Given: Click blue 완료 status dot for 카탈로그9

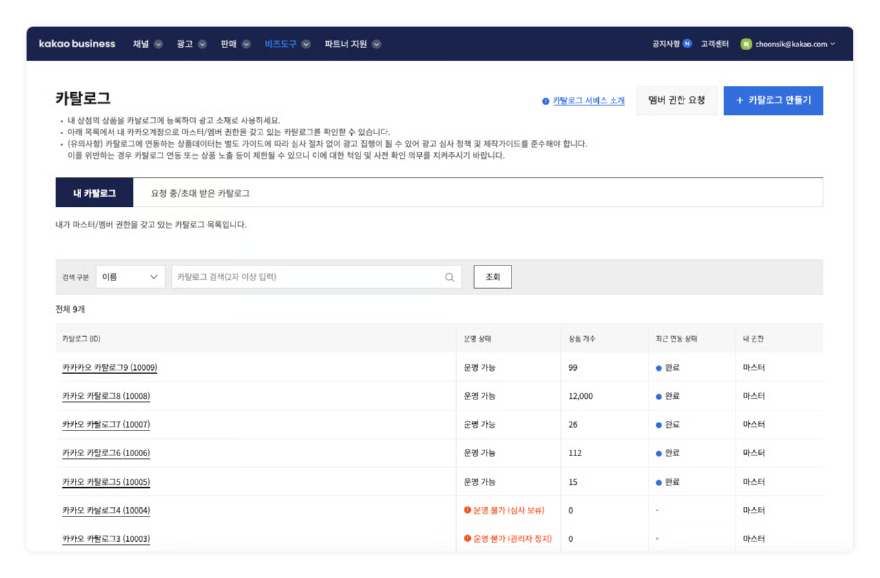Looking at the screenshot, I should 659,368.
